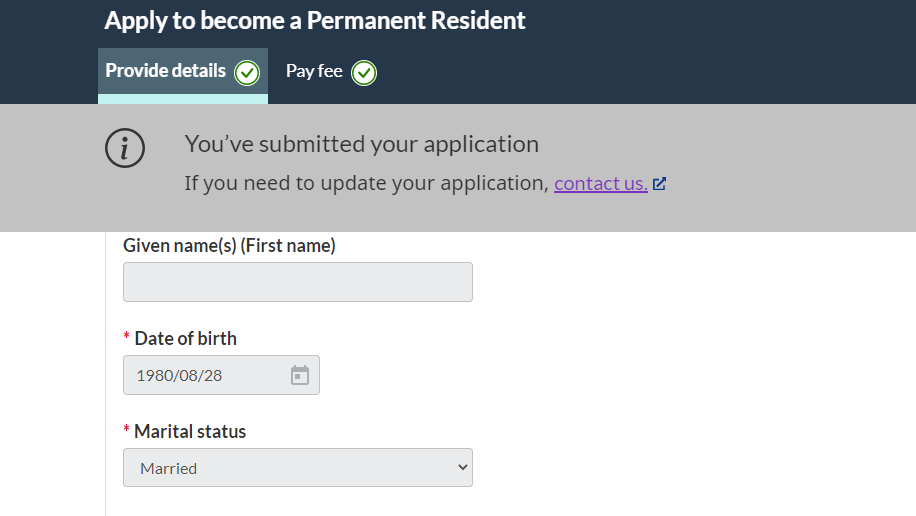This screenshot has width=916, height=516.
Task: Click the Given name(s) input field
Action: coord(297,282)
